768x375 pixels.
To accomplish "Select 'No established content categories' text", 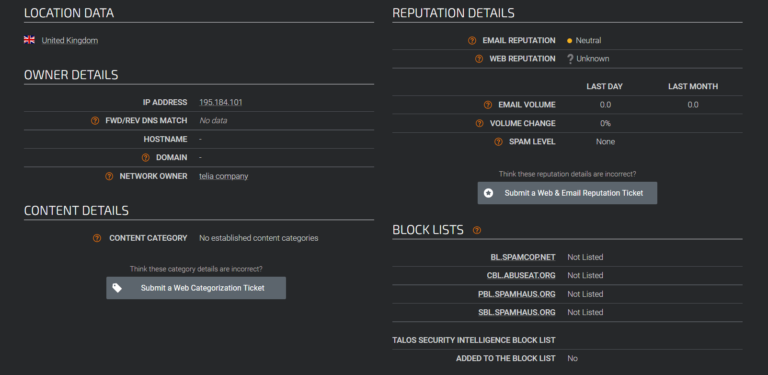I will click(x=259, y=238).
